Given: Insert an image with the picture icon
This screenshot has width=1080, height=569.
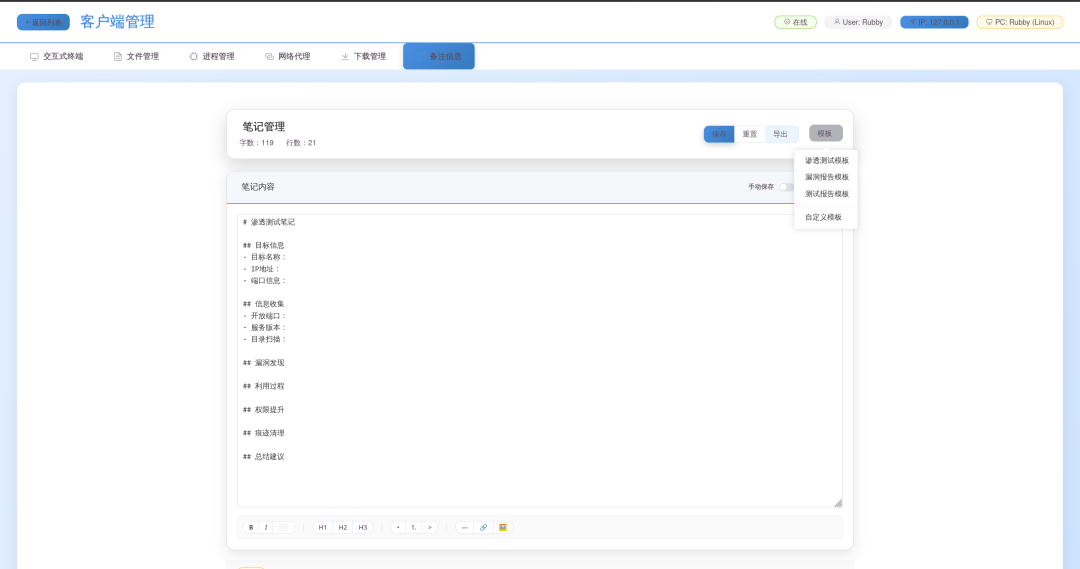Looking at the screenshot, I should (503, 528).
